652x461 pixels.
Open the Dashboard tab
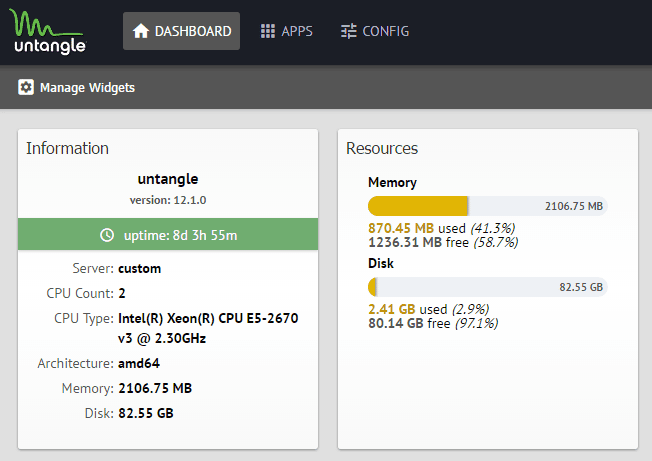[181, 31]
